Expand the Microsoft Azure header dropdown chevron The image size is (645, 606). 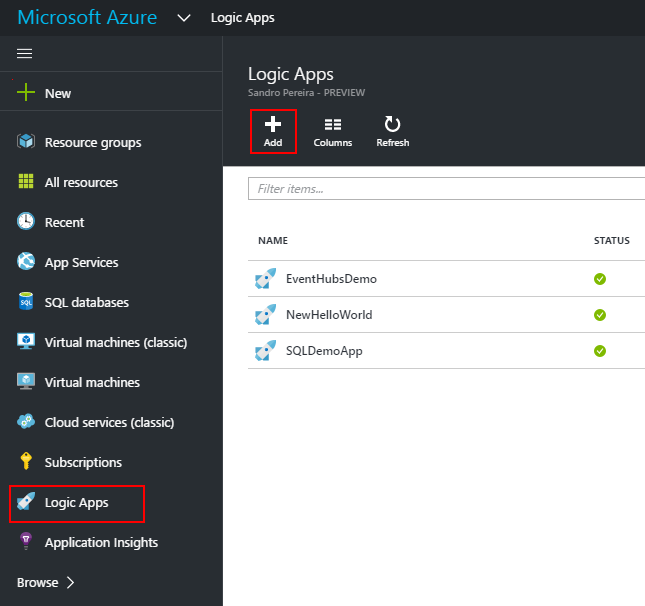182,18
